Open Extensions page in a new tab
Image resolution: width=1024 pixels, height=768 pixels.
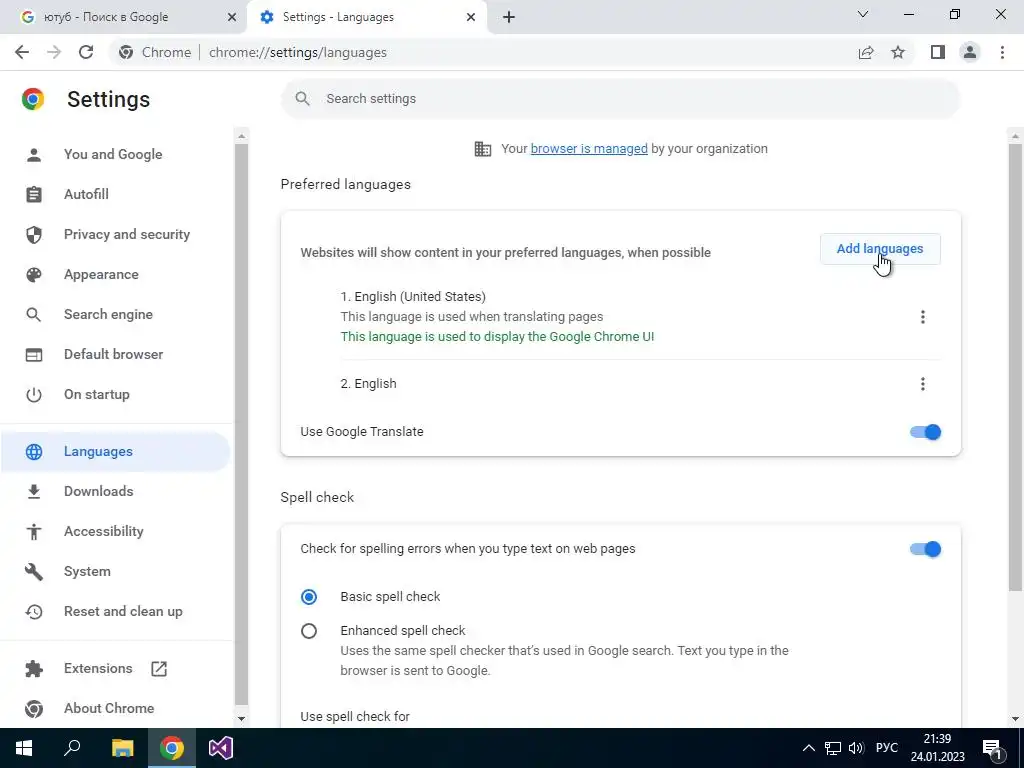pyautogui.click(x=115, y=668)
